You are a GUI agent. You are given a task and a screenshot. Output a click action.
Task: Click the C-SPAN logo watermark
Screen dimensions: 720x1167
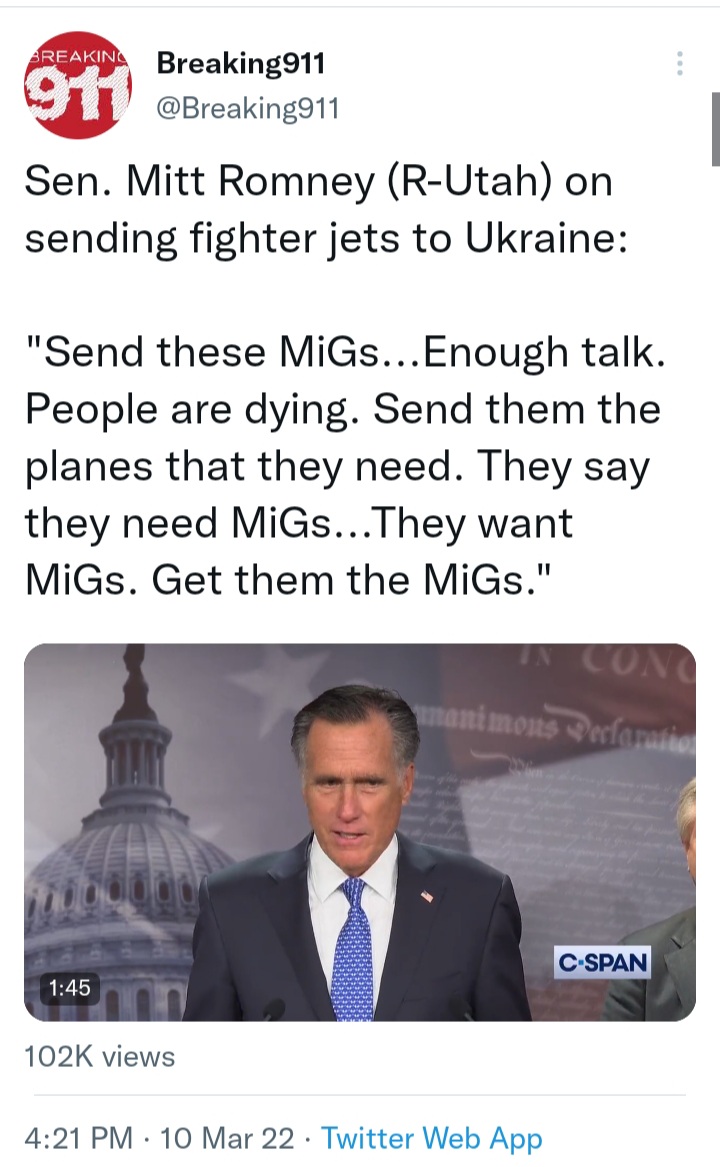(x=602, y=962)
